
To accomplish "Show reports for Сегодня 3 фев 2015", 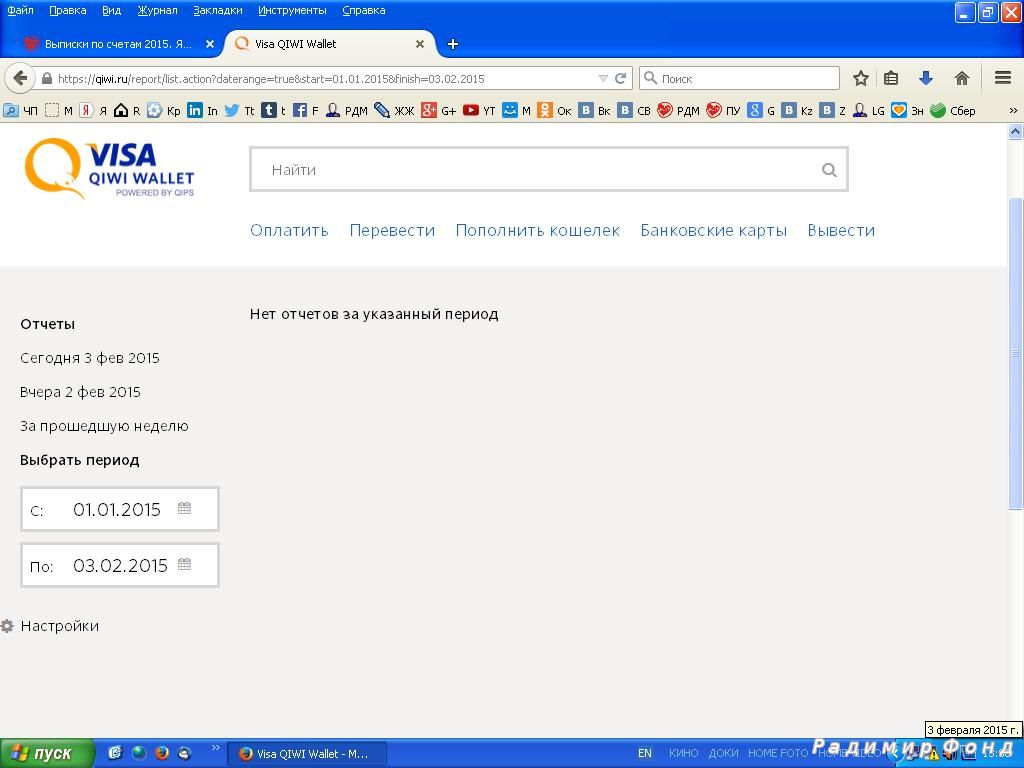I will (89, 358).
